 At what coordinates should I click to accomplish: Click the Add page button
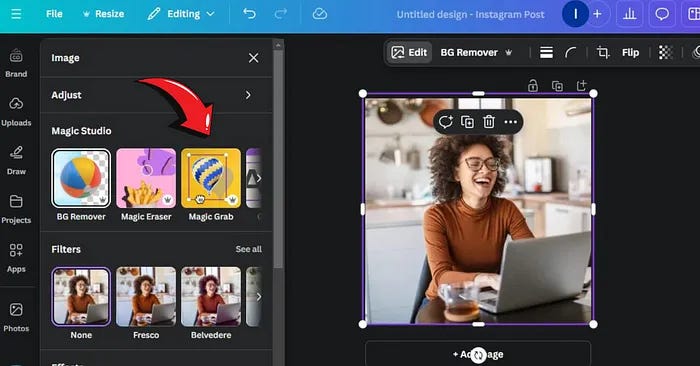point(478,354)
